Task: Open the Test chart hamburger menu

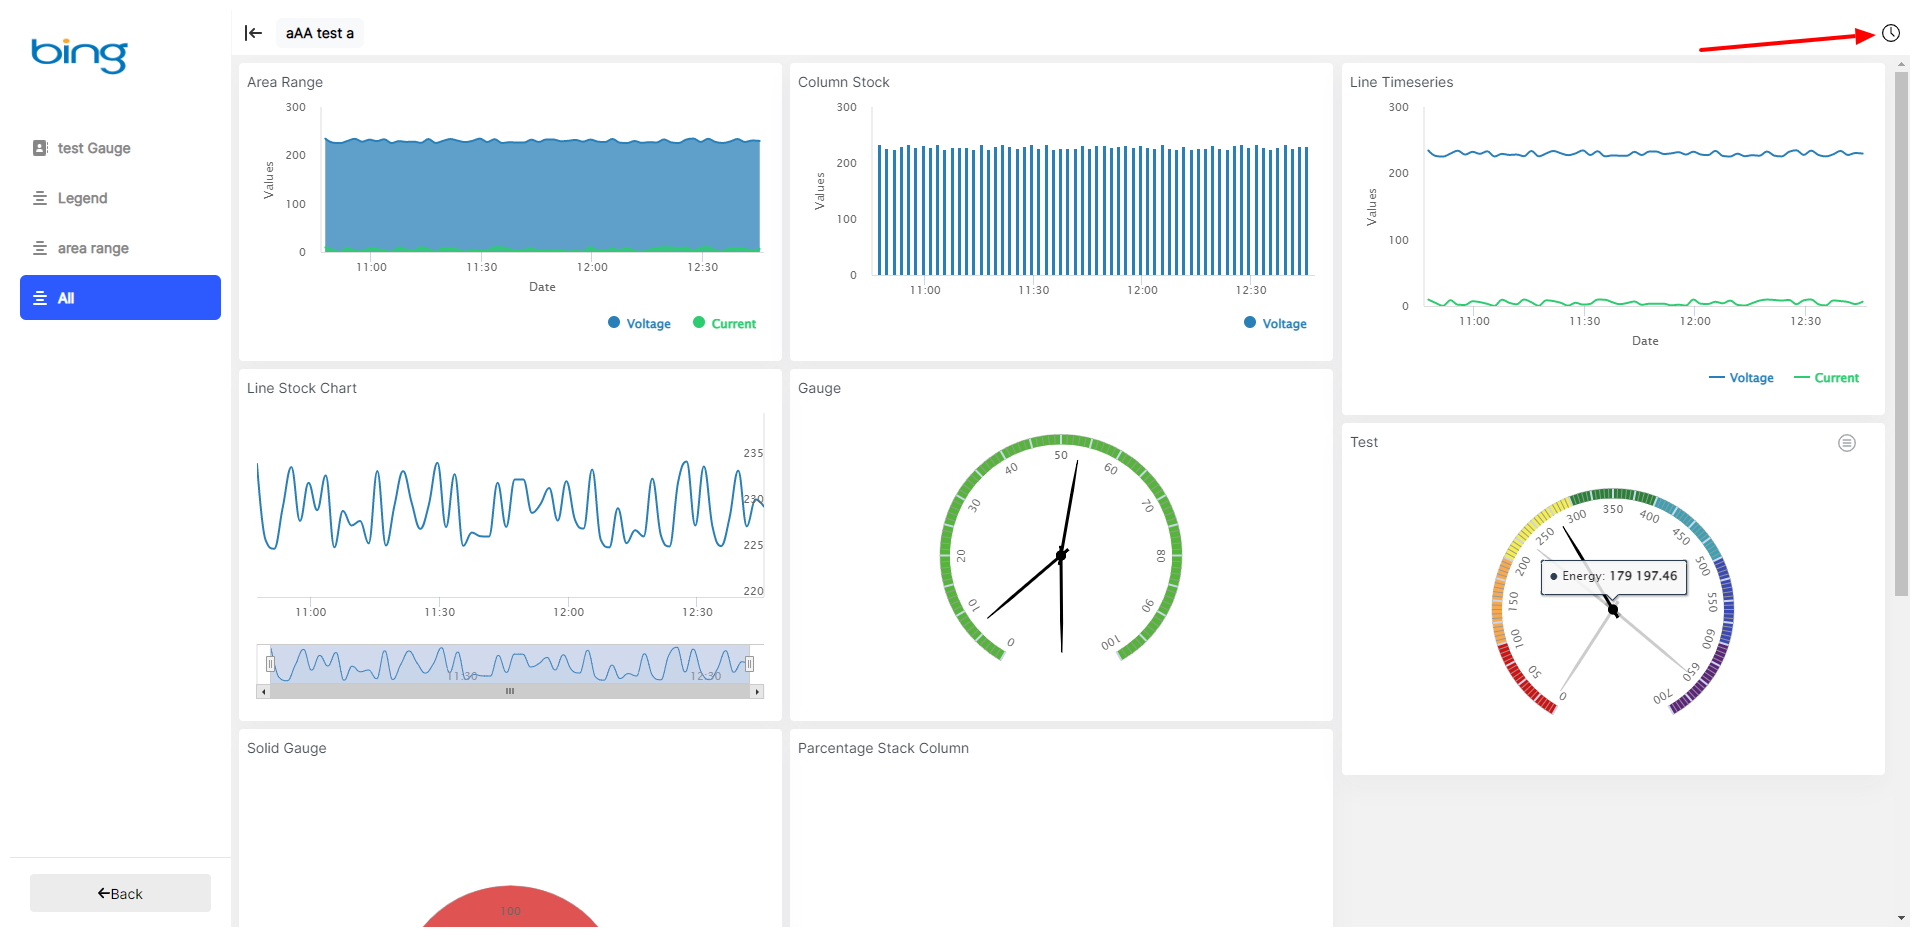Action: click(x=1846, y=443)
